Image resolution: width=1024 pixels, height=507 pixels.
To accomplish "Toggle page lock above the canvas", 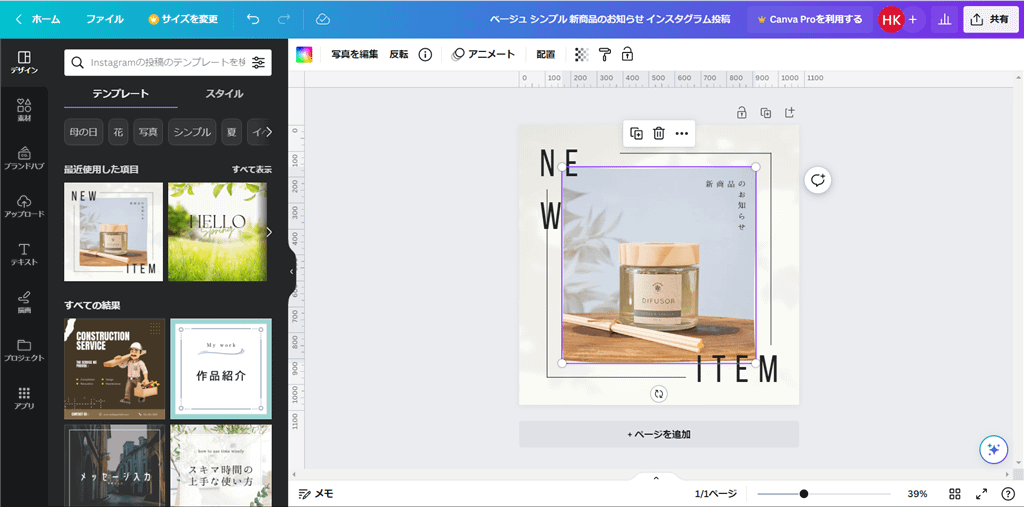I will 741,113.
